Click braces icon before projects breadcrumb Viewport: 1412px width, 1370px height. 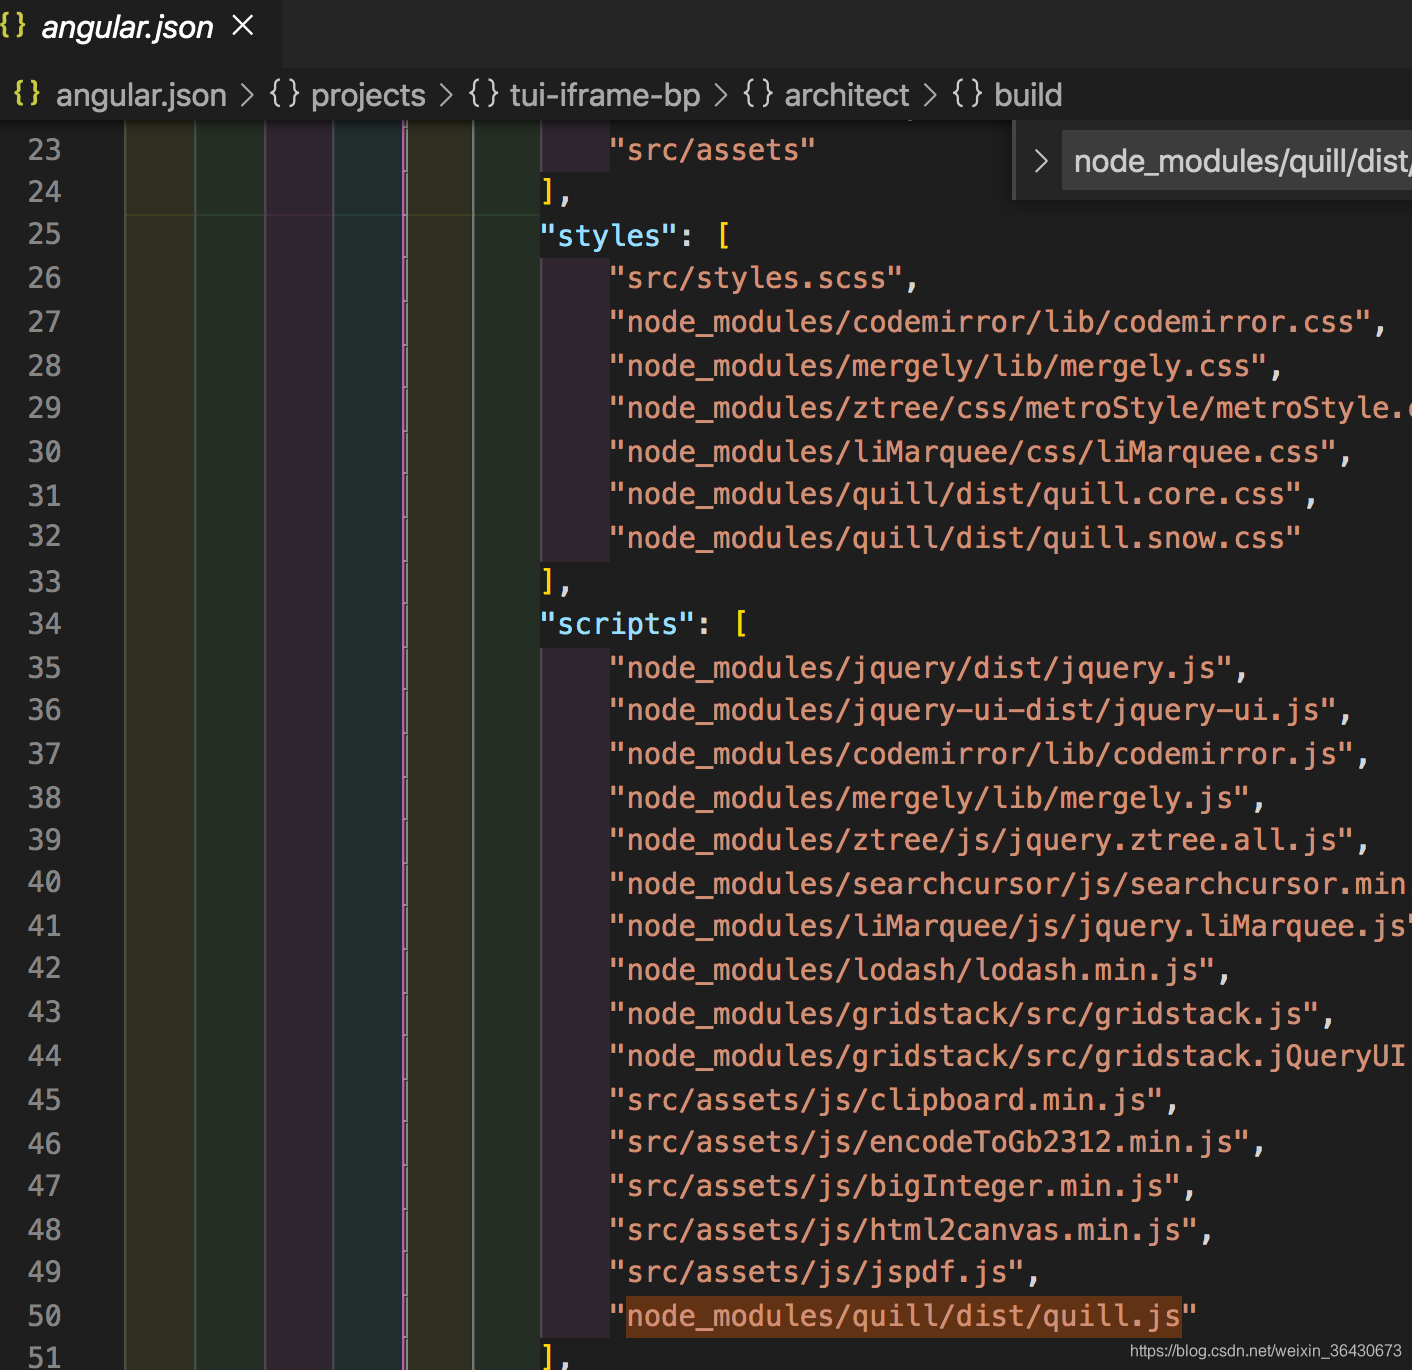pos(284,94)
